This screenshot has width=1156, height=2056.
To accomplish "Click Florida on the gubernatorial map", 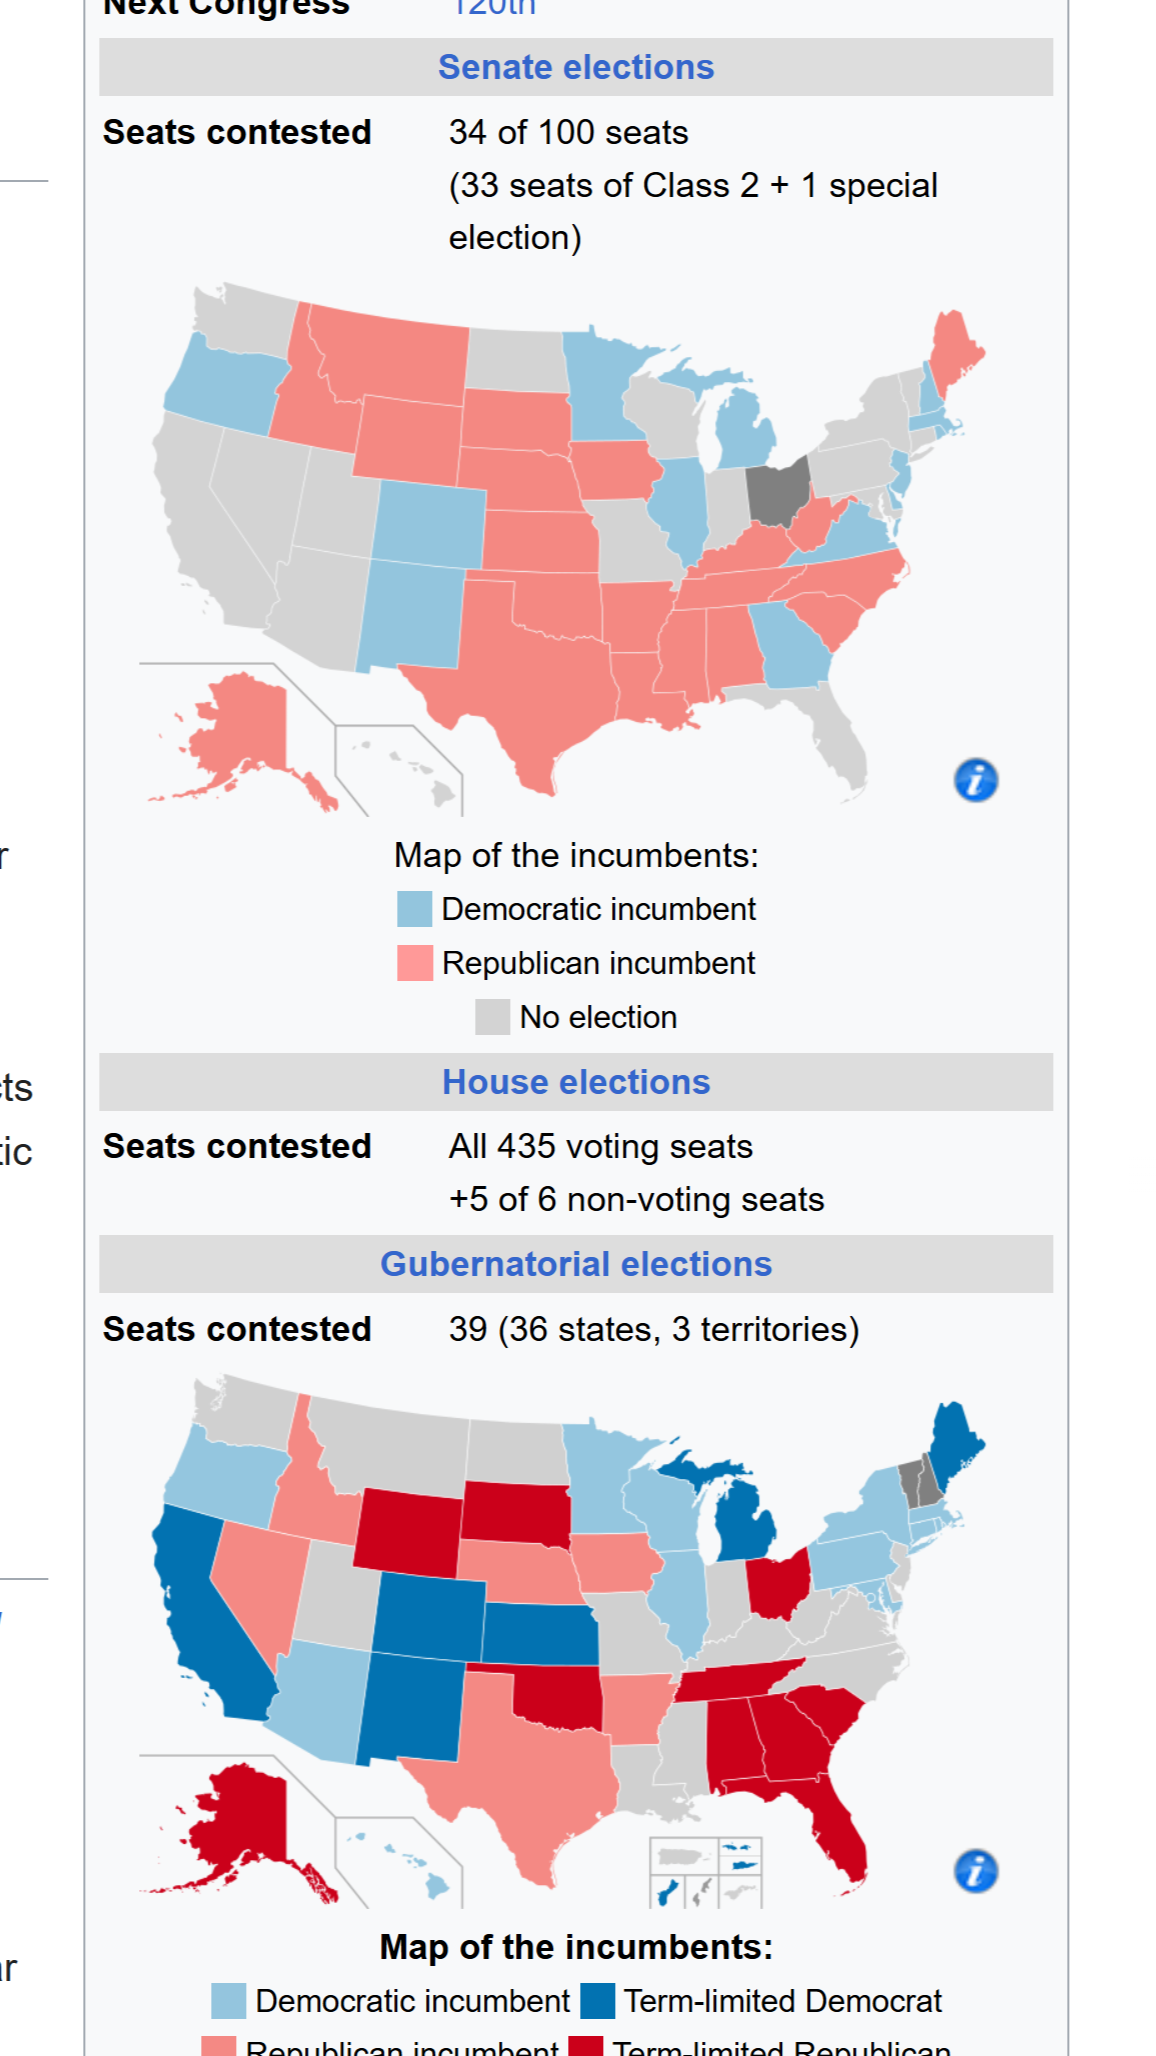I will 830,1810.
